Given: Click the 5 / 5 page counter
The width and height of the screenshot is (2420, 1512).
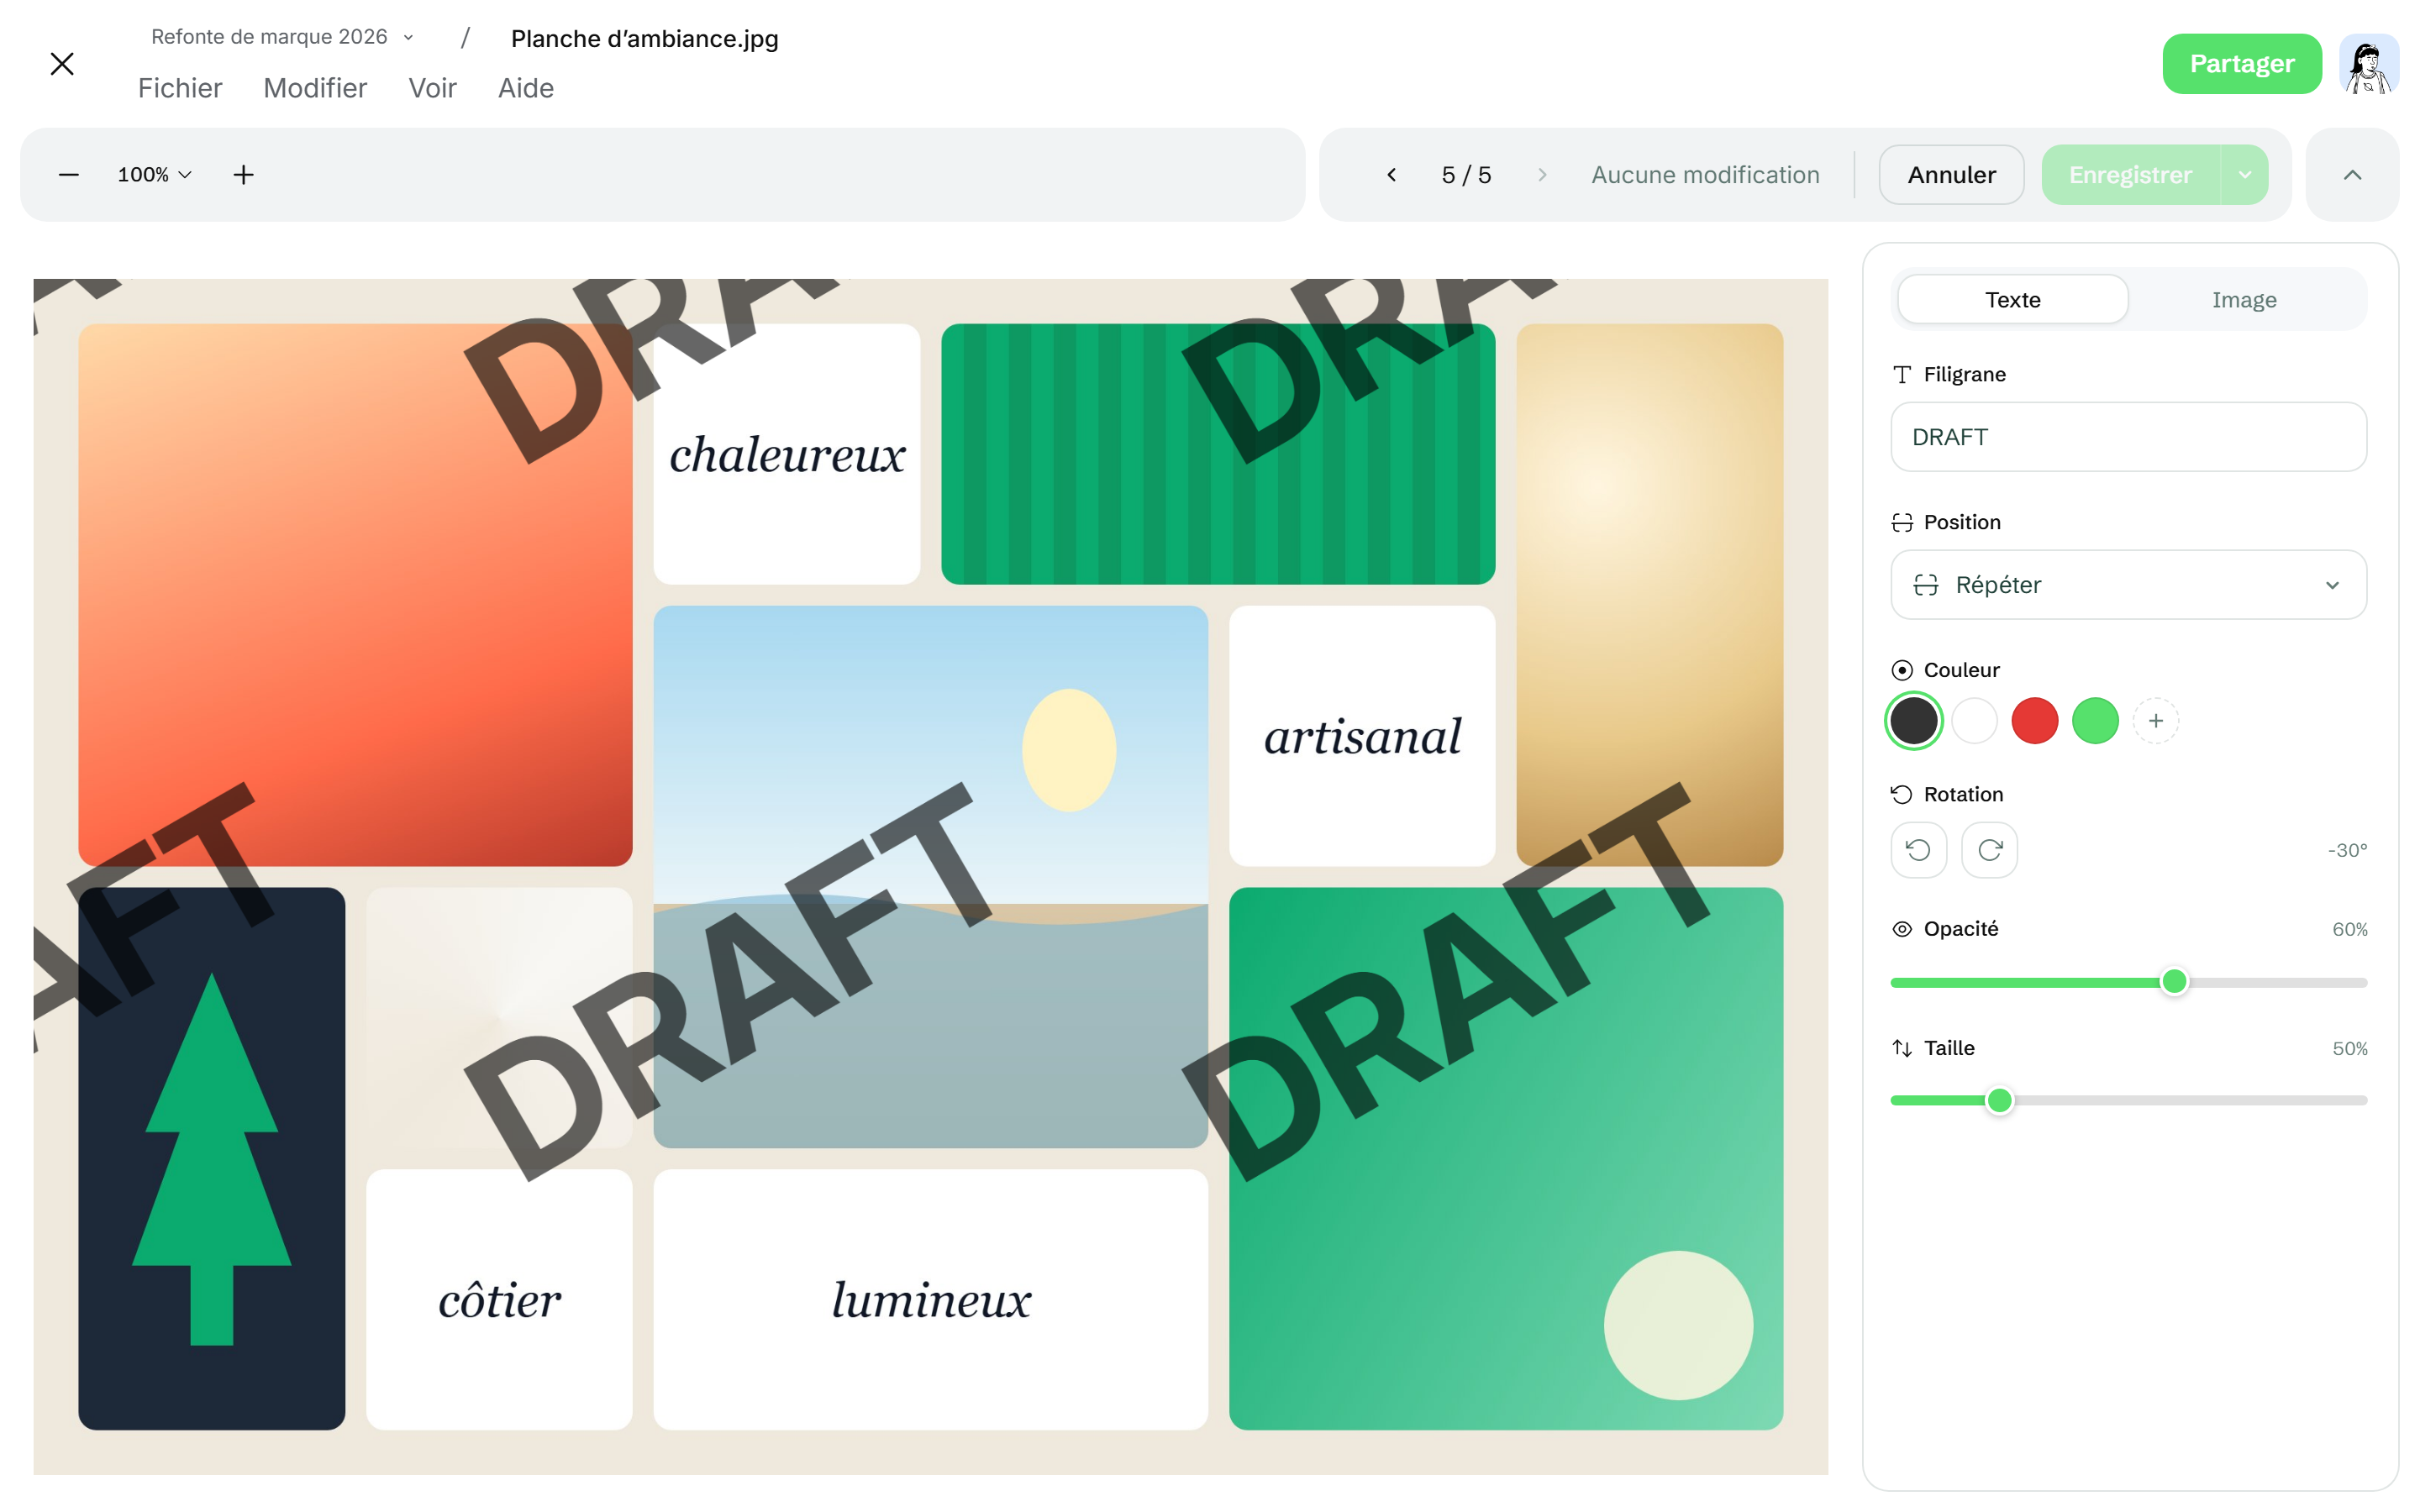Looking at the screenshot, I should point(1466,175).
